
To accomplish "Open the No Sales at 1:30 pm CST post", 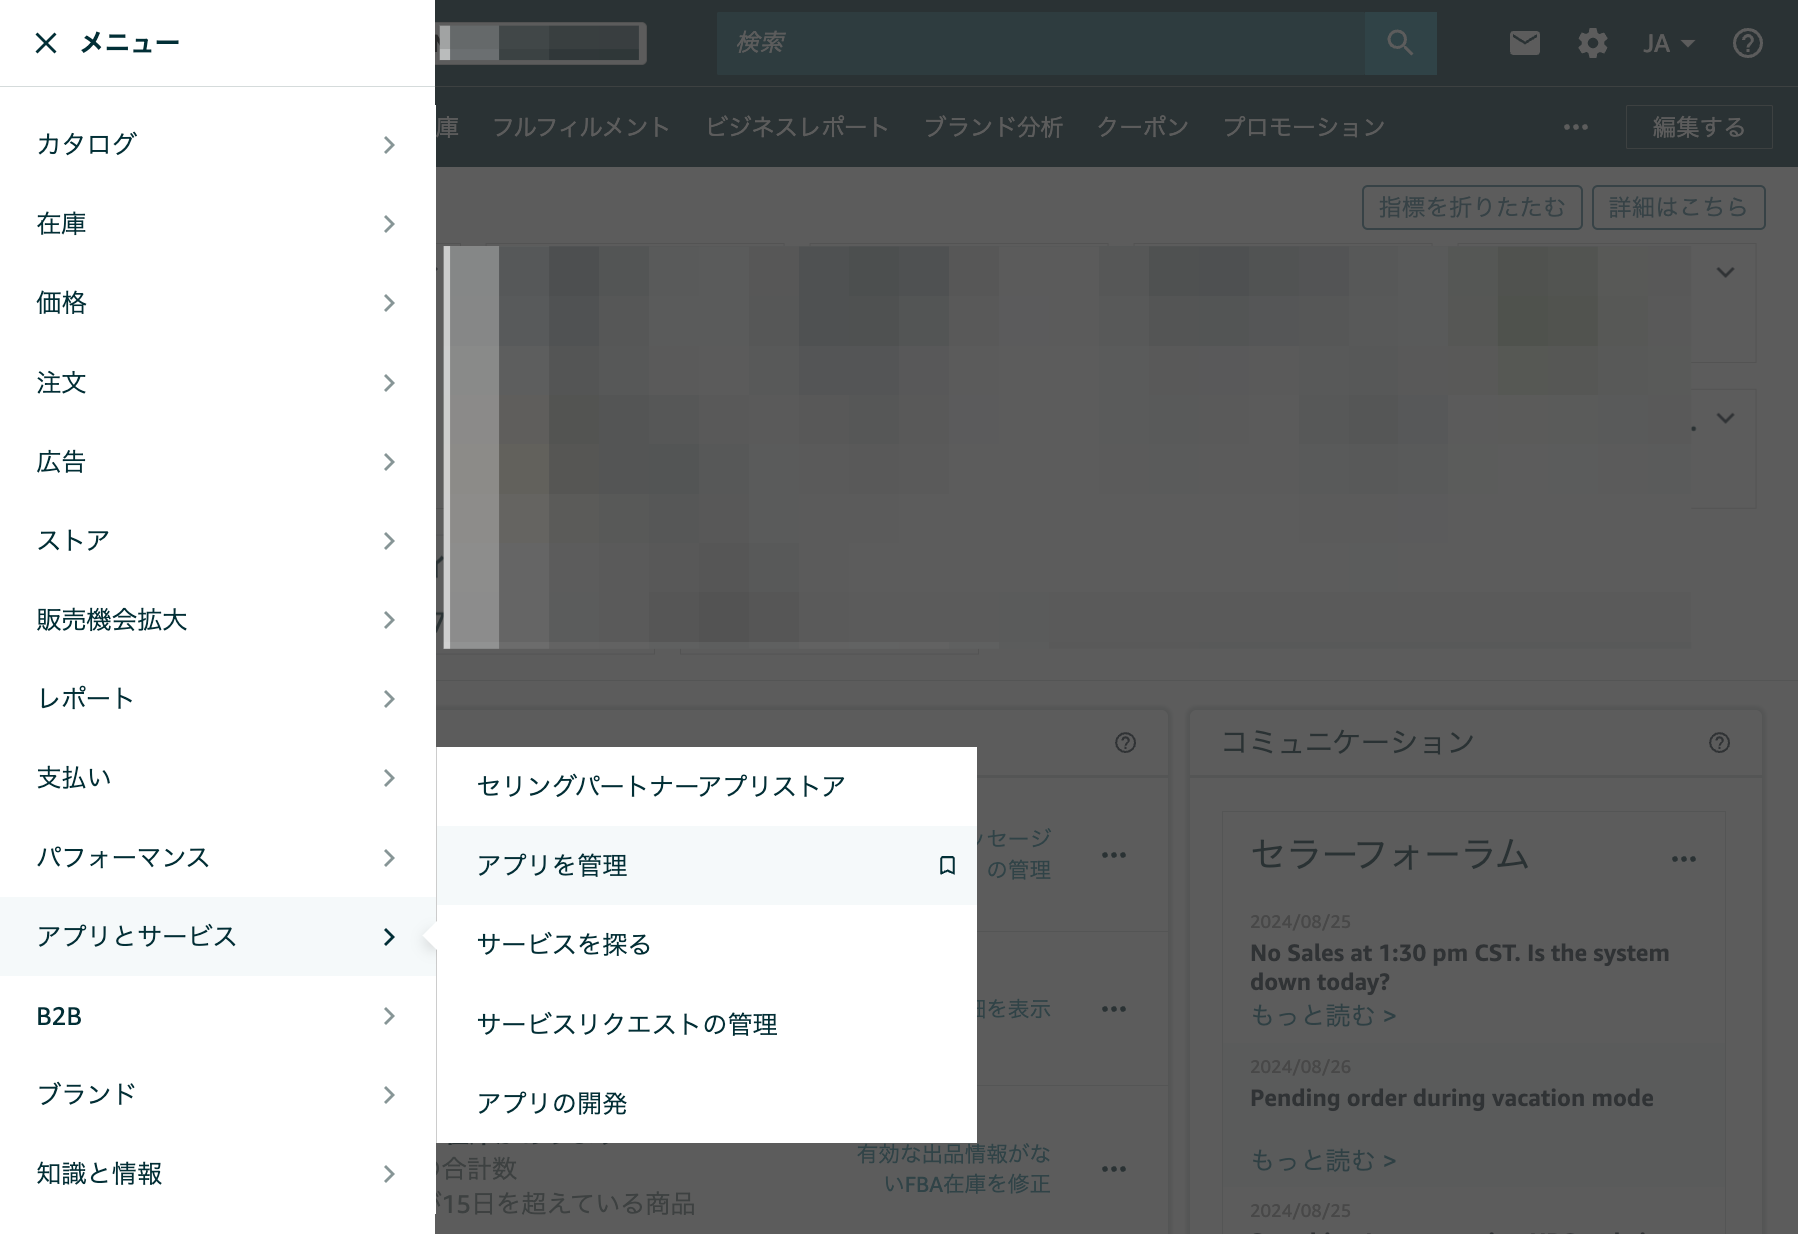I will (x=1459, y=967).
